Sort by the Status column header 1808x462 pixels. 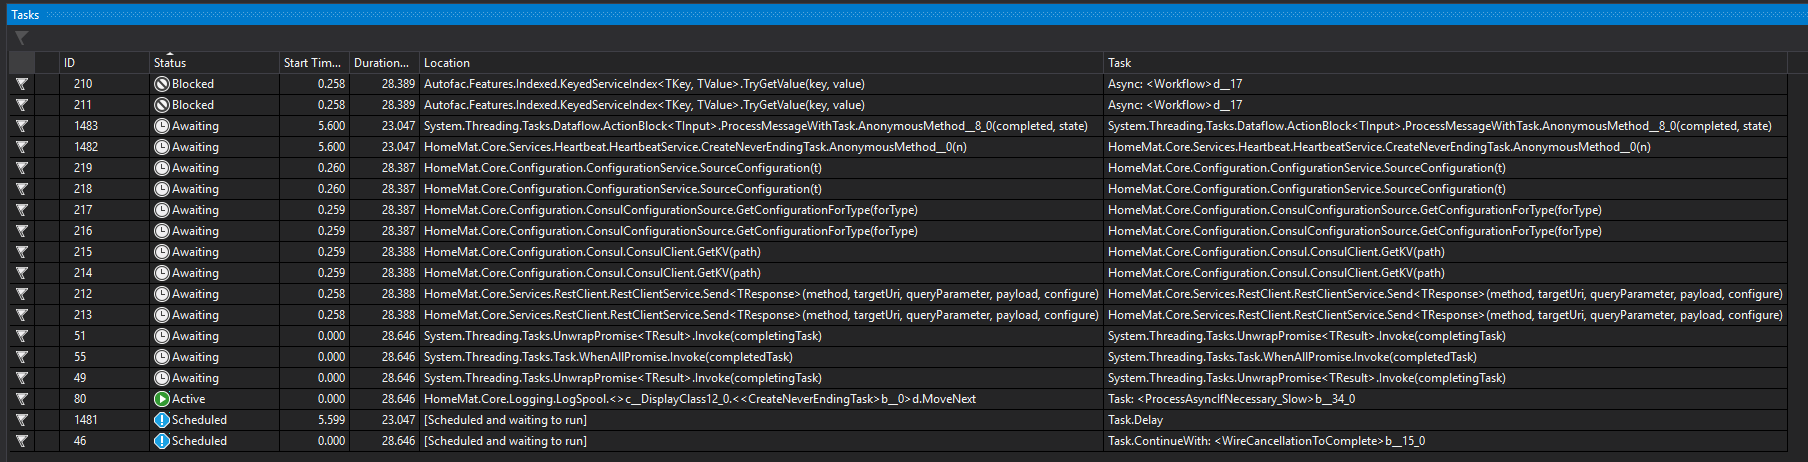[214, 62]
